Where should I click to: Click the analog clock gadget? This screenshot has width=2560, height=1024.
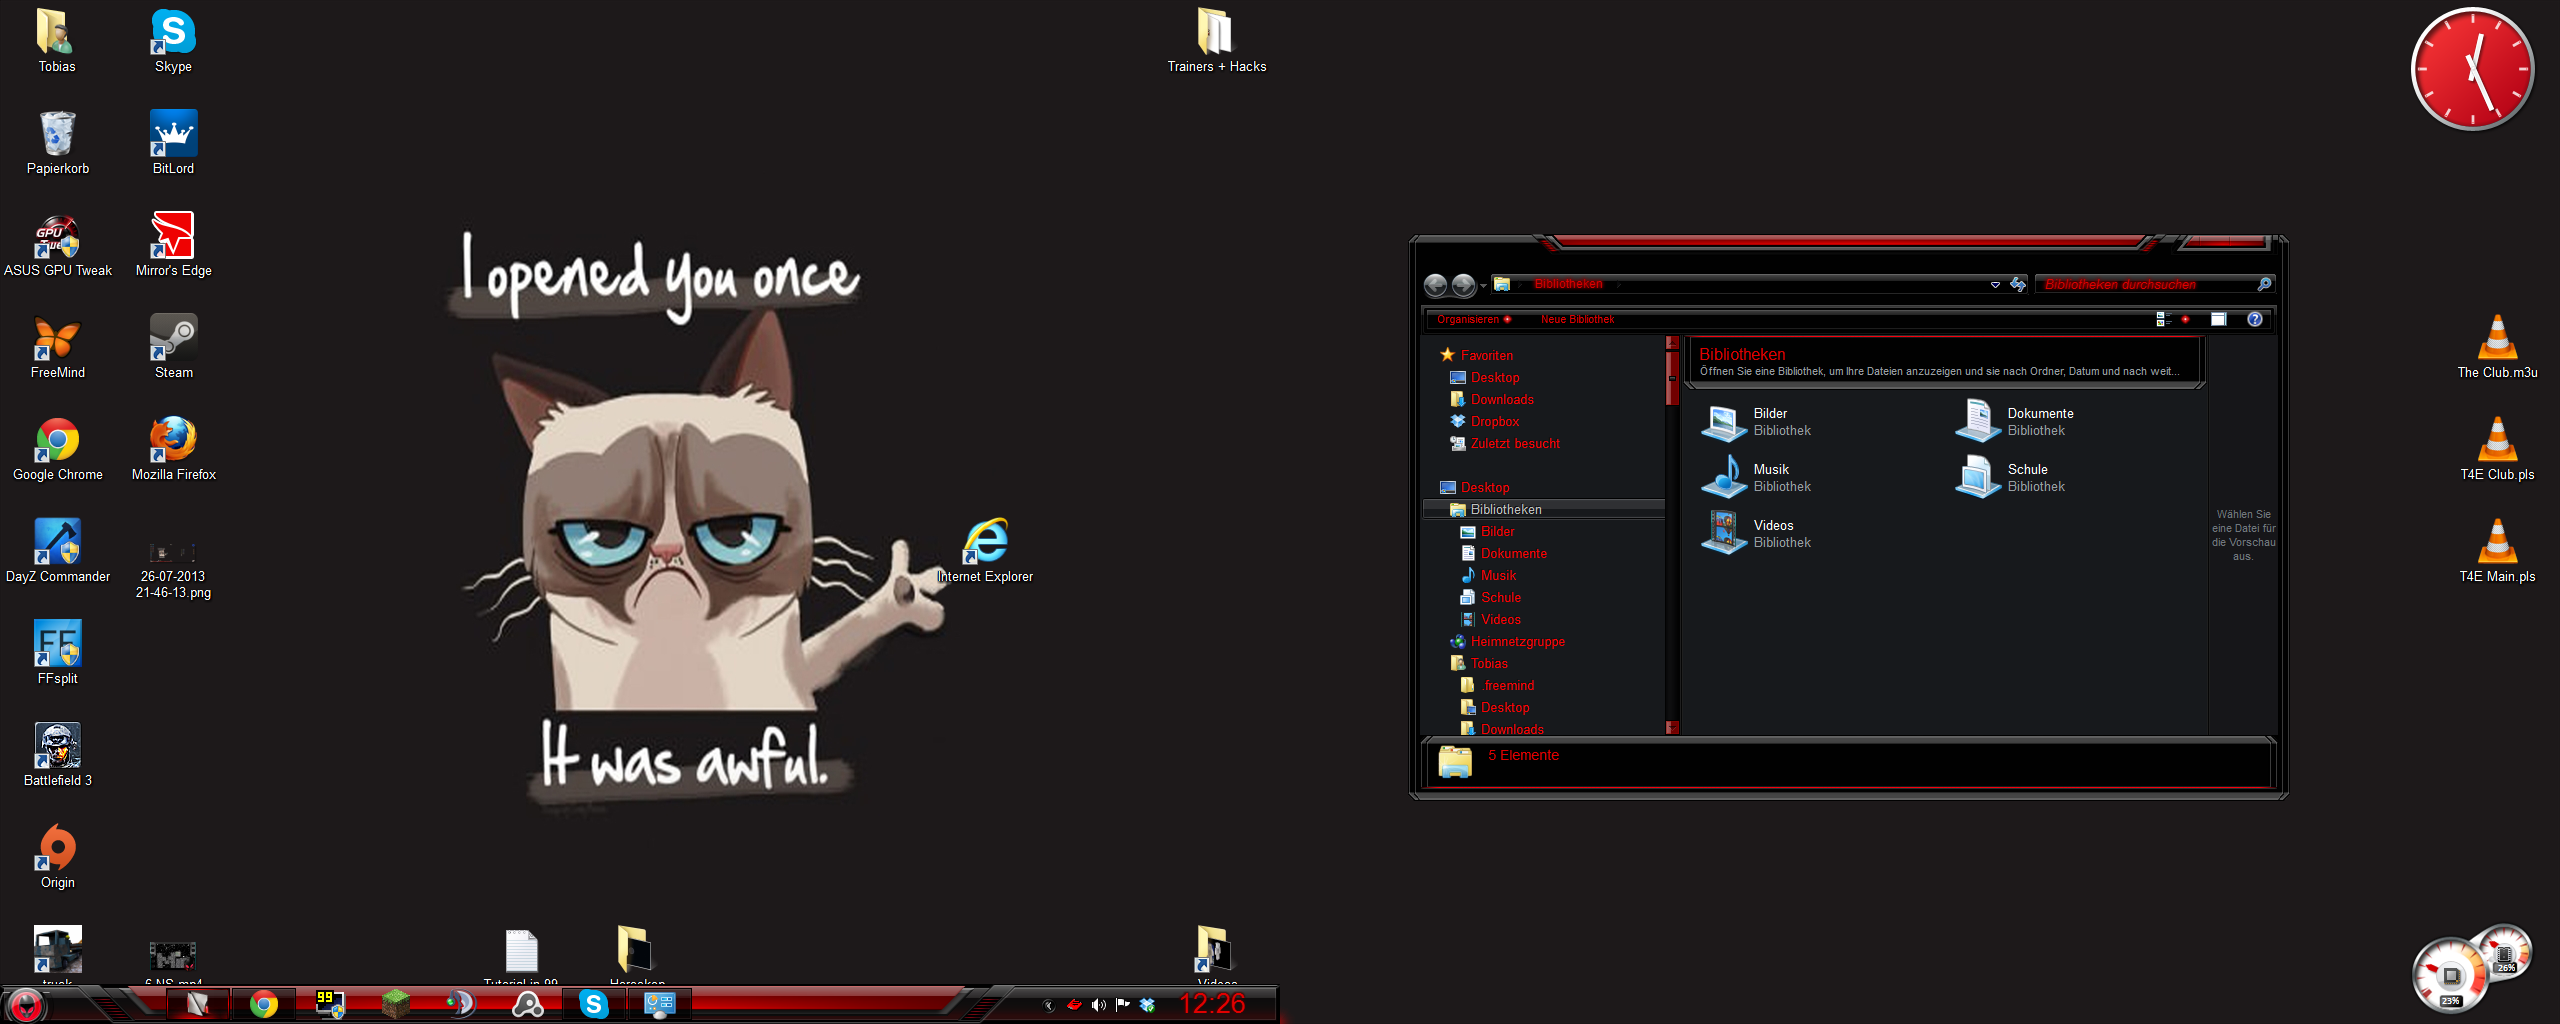point(2472,69)
